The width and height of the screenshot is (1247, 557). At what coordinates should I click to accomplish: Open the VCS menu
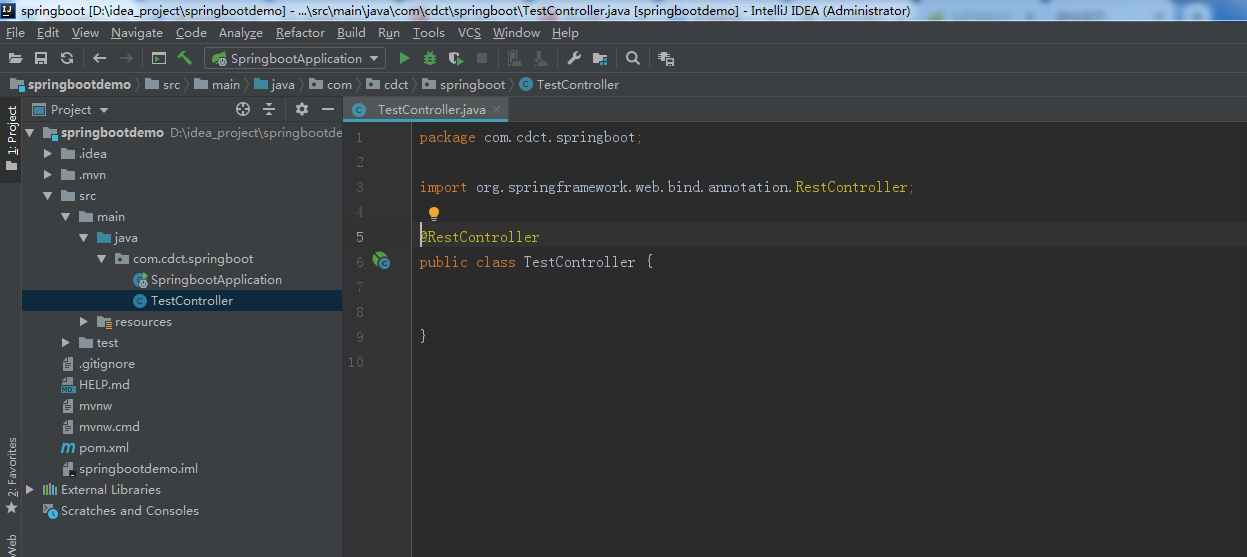tap(469, 33)
